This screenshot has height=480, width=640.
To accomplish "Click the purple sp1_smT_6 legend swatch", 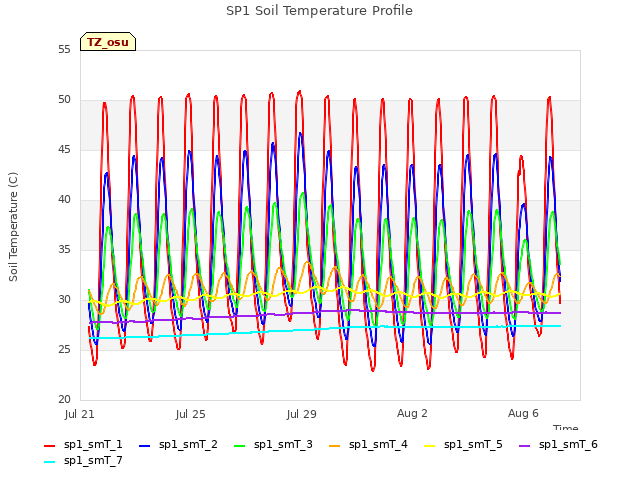I will (524, 446).
